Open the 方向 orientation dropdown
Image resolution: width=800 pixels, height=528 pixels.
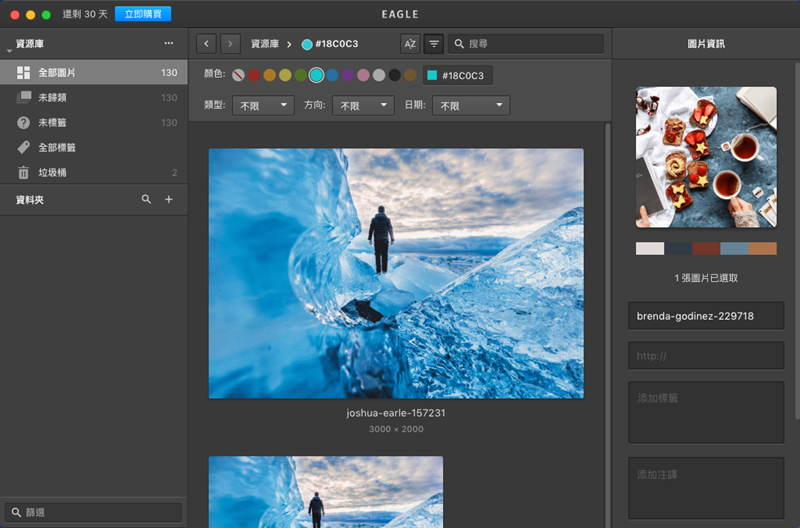click(x=361, y=106)
